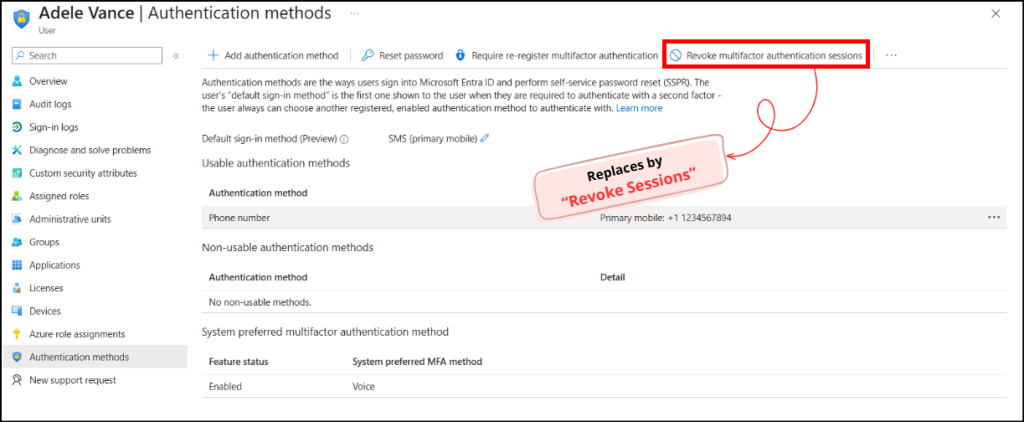The height and width of the screenshot is (422, 1024).
Task: Click the Groups sidebar icon
Action: (x=18, y=242)
